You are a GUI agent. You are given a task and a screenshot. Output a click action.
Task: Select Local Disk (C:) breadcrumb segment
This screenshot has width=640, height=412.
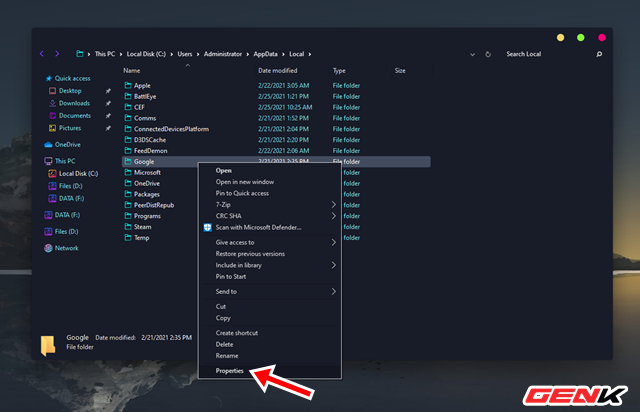146,54
